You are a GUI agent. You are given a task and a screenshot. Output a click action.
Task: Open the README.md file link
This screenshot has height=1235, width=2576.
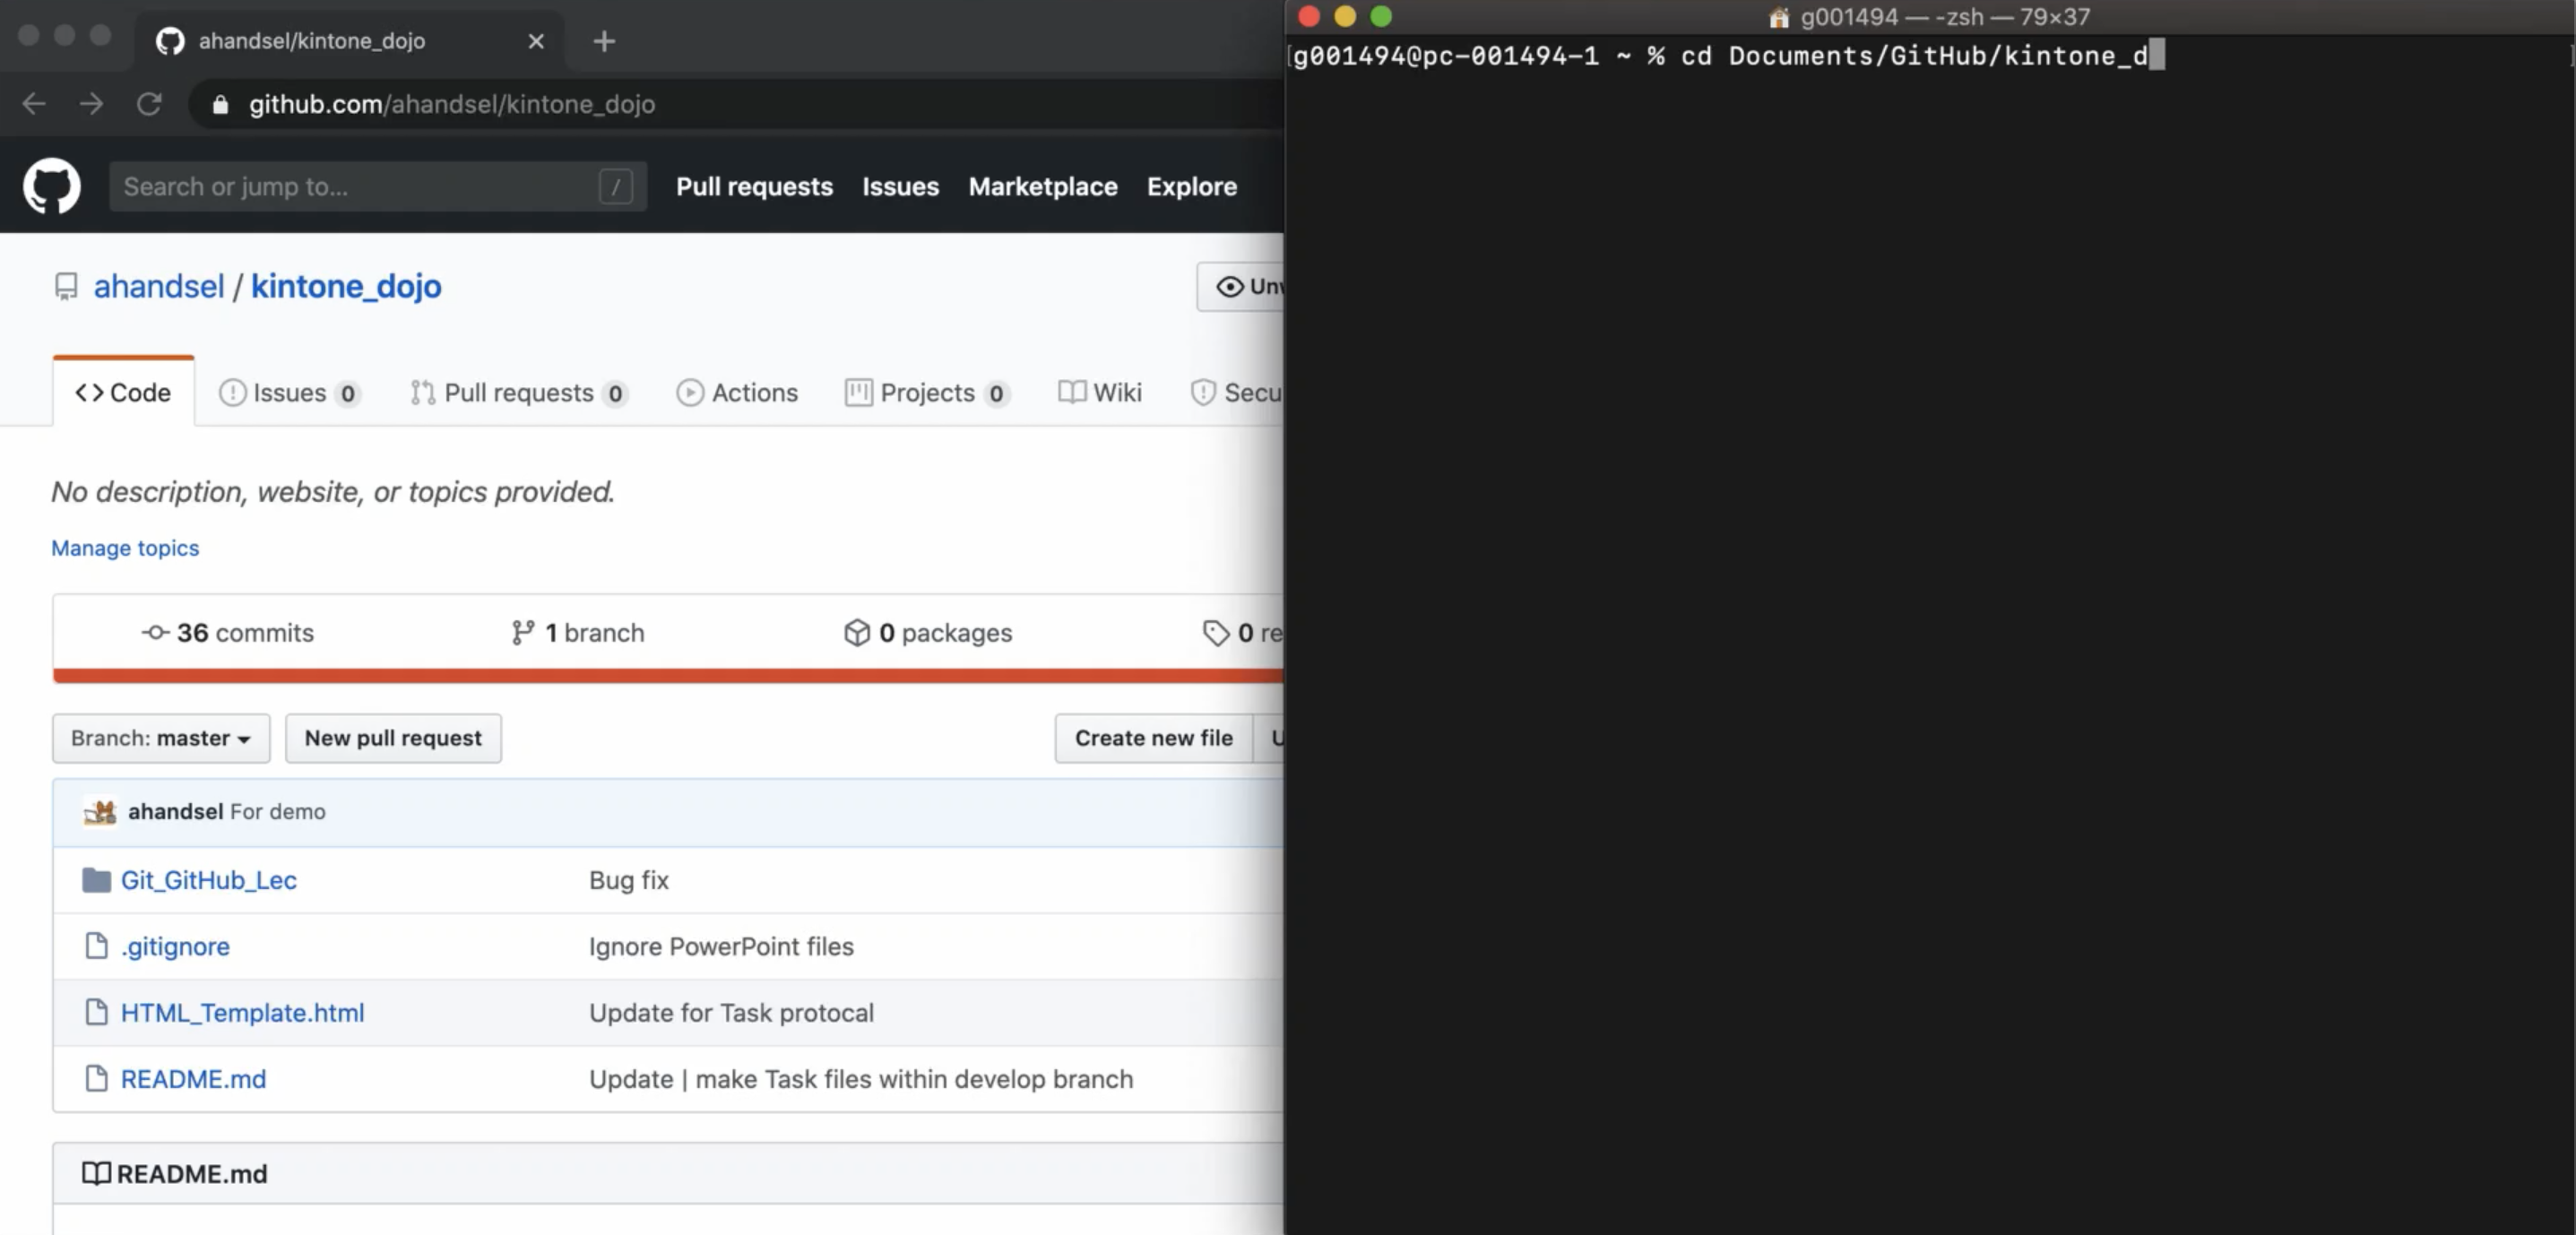point(193,1079)
